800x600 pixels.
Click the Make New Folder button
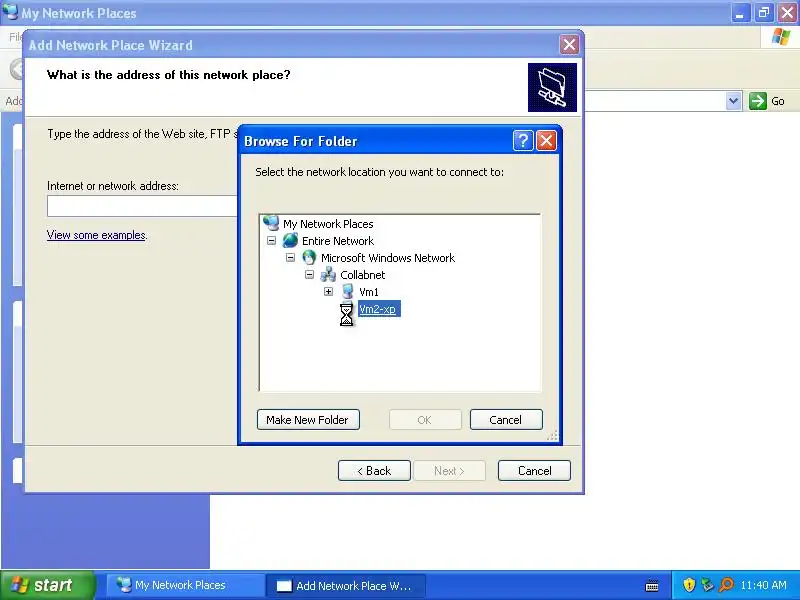pos(308,419)
